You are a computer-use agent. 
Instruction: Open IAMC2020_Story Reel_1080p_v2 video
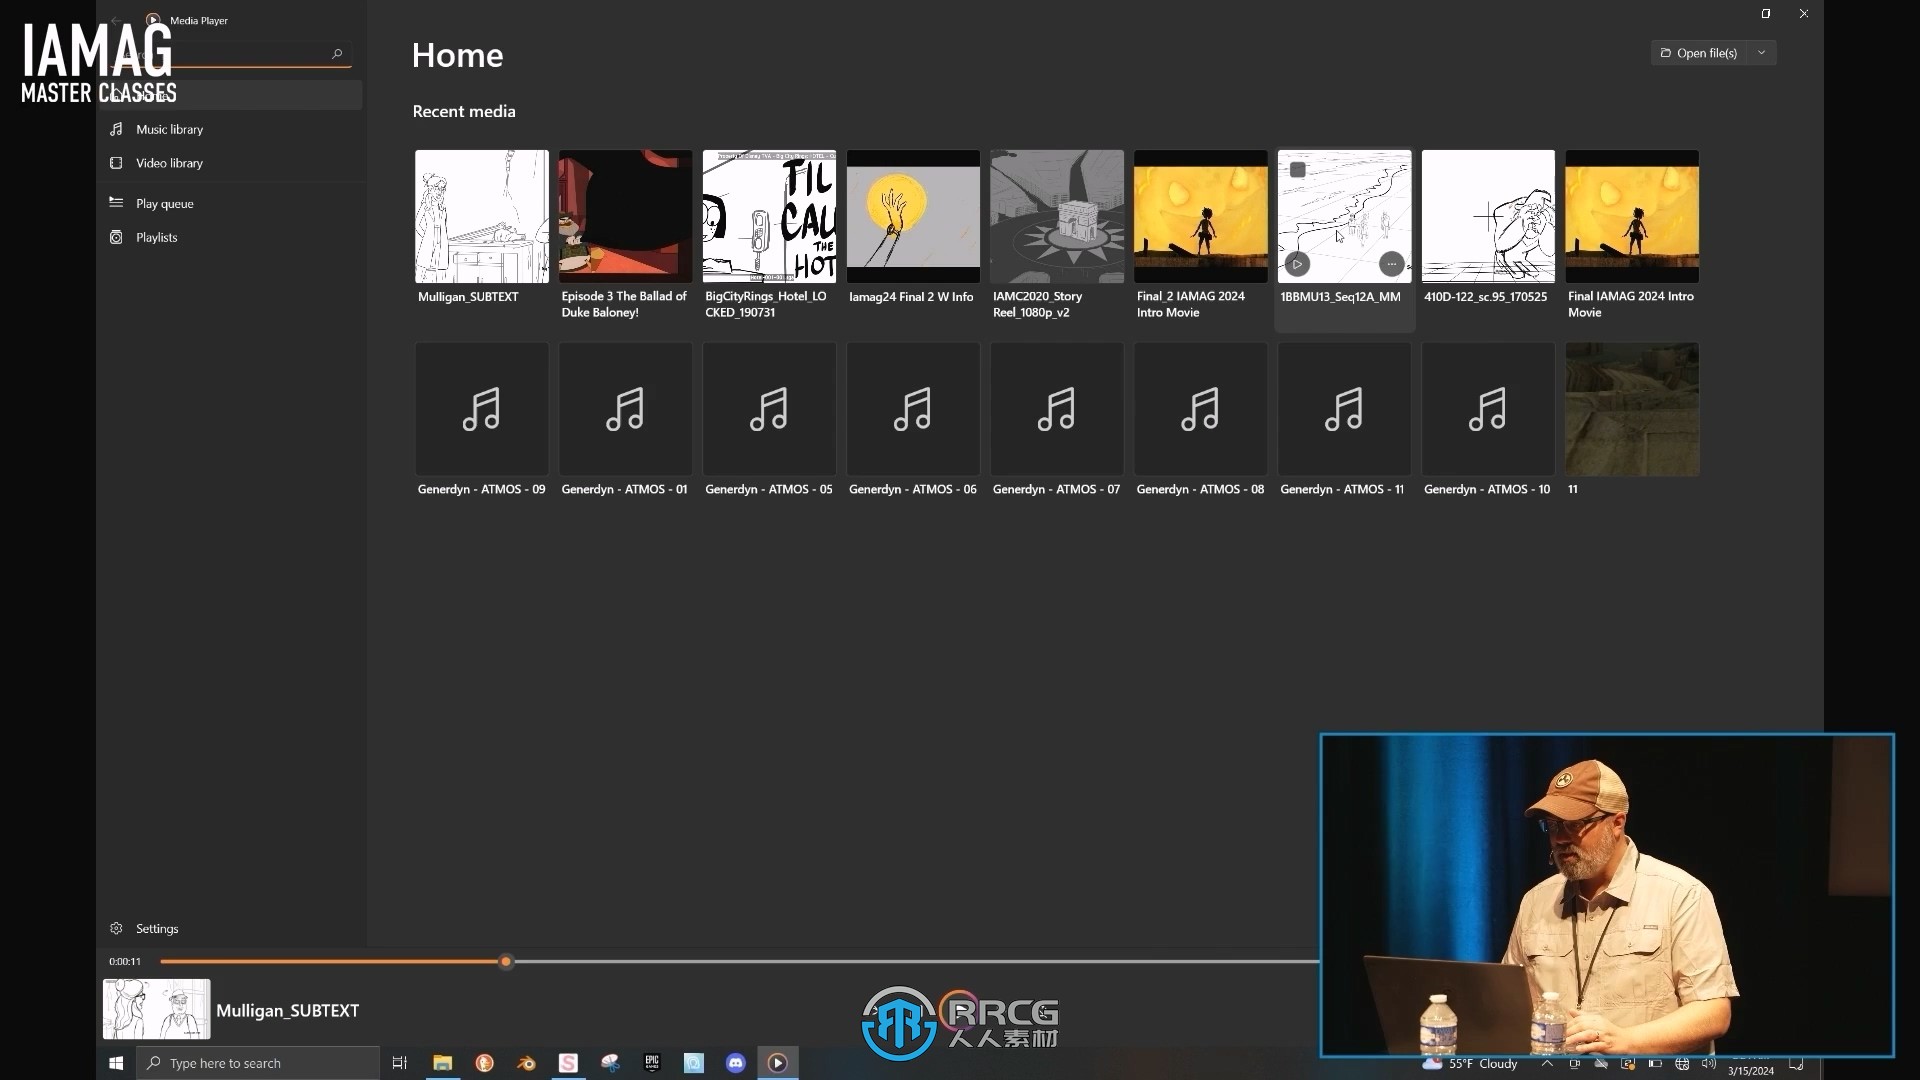pos(1057,216)
